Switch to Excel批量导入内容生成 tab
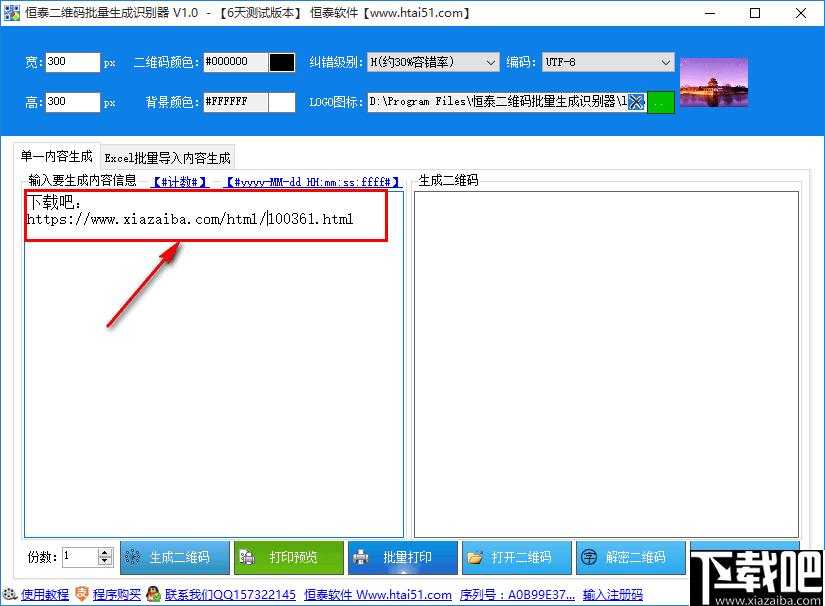The width and height of the screenshot is (825, 606). point(167,158)
